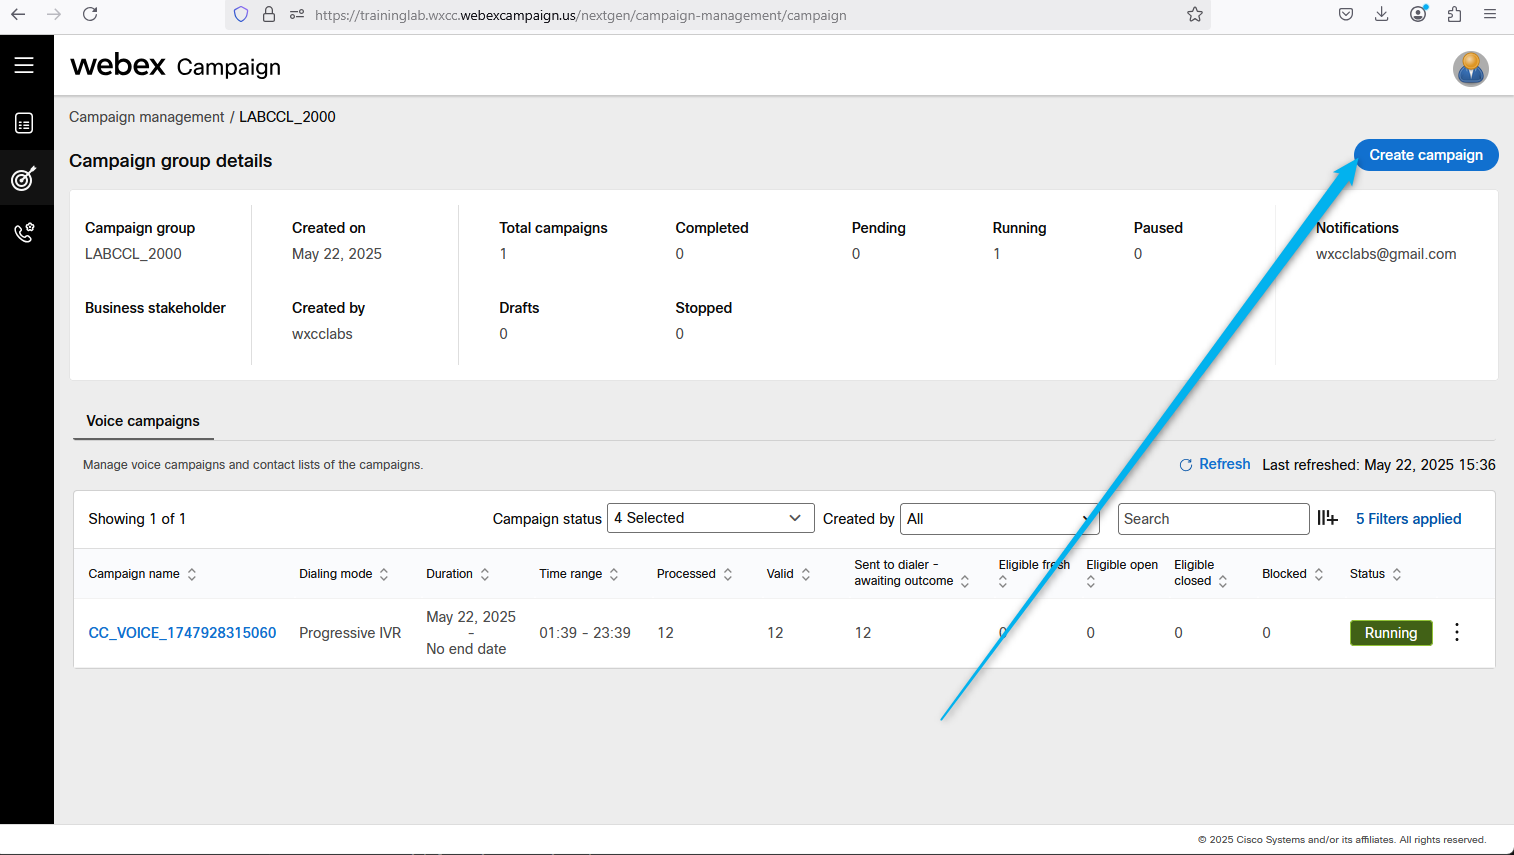Expand the Campaign status dropdown
This screenshot has height=855, width=1514.
tap(710, 518)
